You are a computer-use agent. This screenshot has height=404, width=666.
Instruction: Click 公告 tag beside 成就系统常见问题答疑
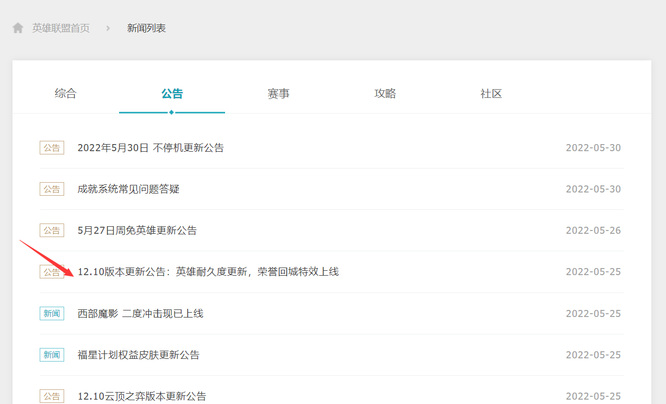[x=52, y=189]
